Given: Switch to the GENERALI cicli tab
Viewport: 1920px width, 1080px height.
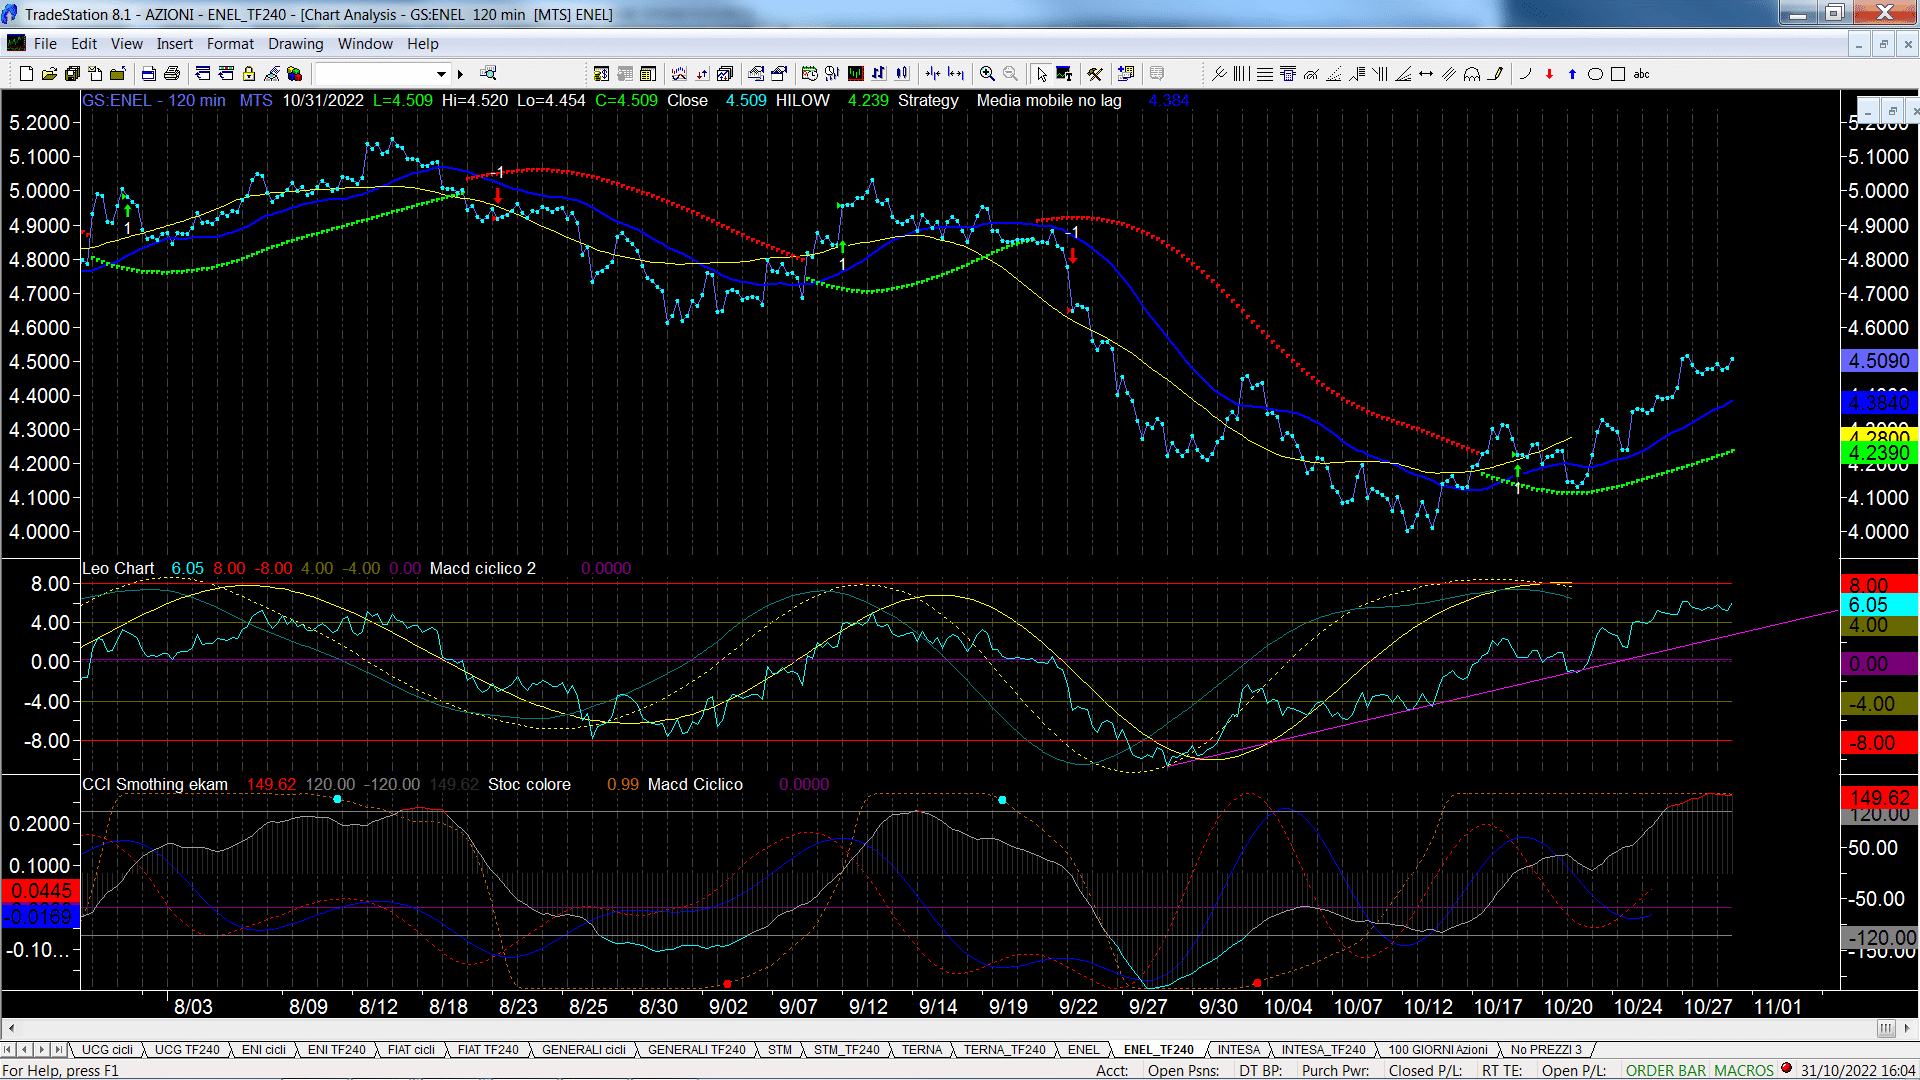Looking at the screenshot, I should click(584, 1049).
